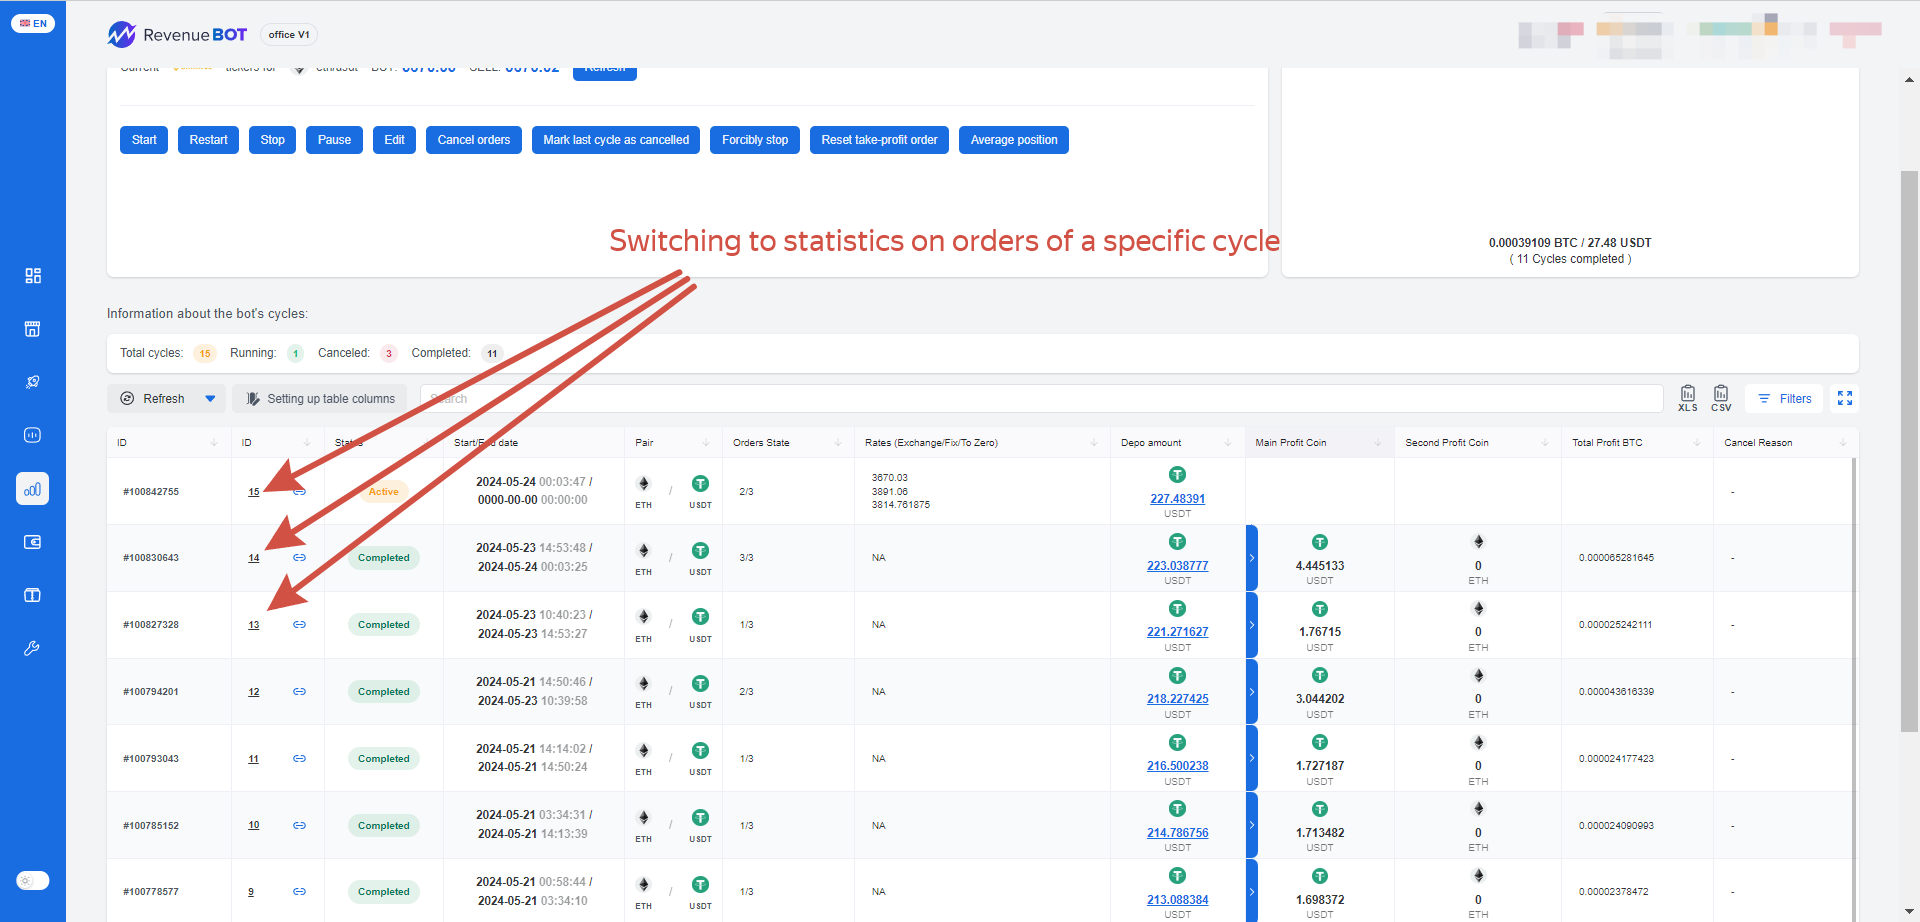Click the Average position button
The height and width of the screenshot is (922, 1920).
[1014, 140]
